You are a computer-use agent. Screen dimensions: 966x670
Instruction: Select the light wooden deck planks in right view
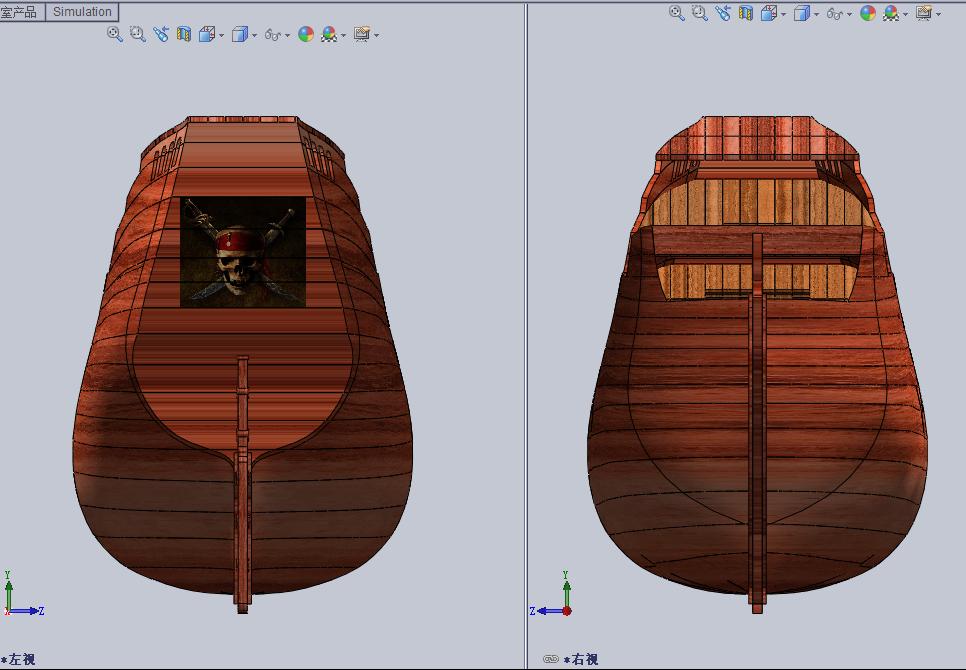(x=758, y=202)
